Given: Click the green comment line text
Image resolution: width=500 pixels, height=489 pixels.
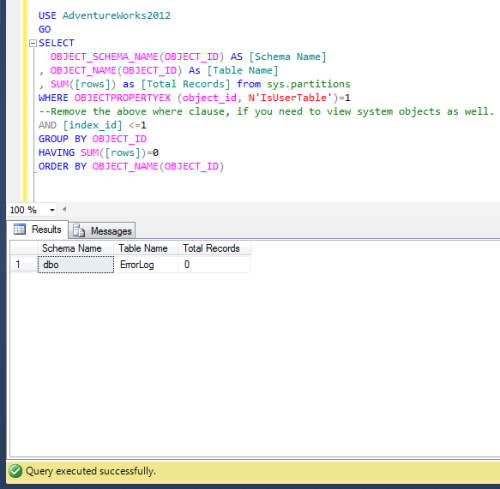Looking at the screenshot, I should pos(266,111).
